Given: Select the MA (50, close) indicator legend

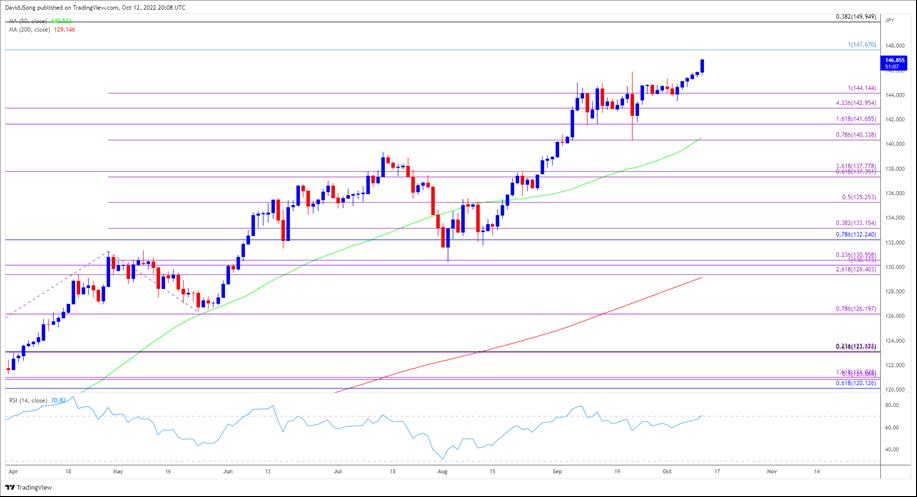Looking at the screenshot, I should click(x=40, y=21).
